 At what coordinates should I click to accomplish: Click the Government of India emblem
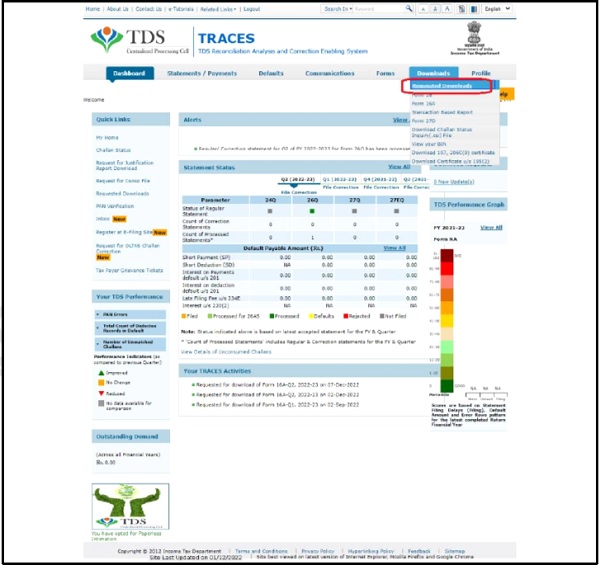pos(474,38)
